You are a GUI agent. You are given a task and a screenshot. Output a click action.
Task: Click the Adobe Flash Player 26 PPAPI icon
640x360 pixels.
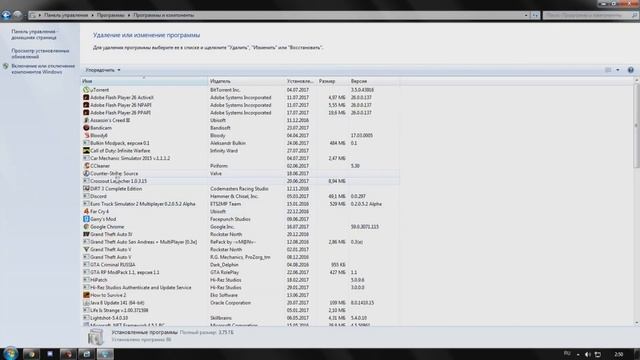(86, 113)
